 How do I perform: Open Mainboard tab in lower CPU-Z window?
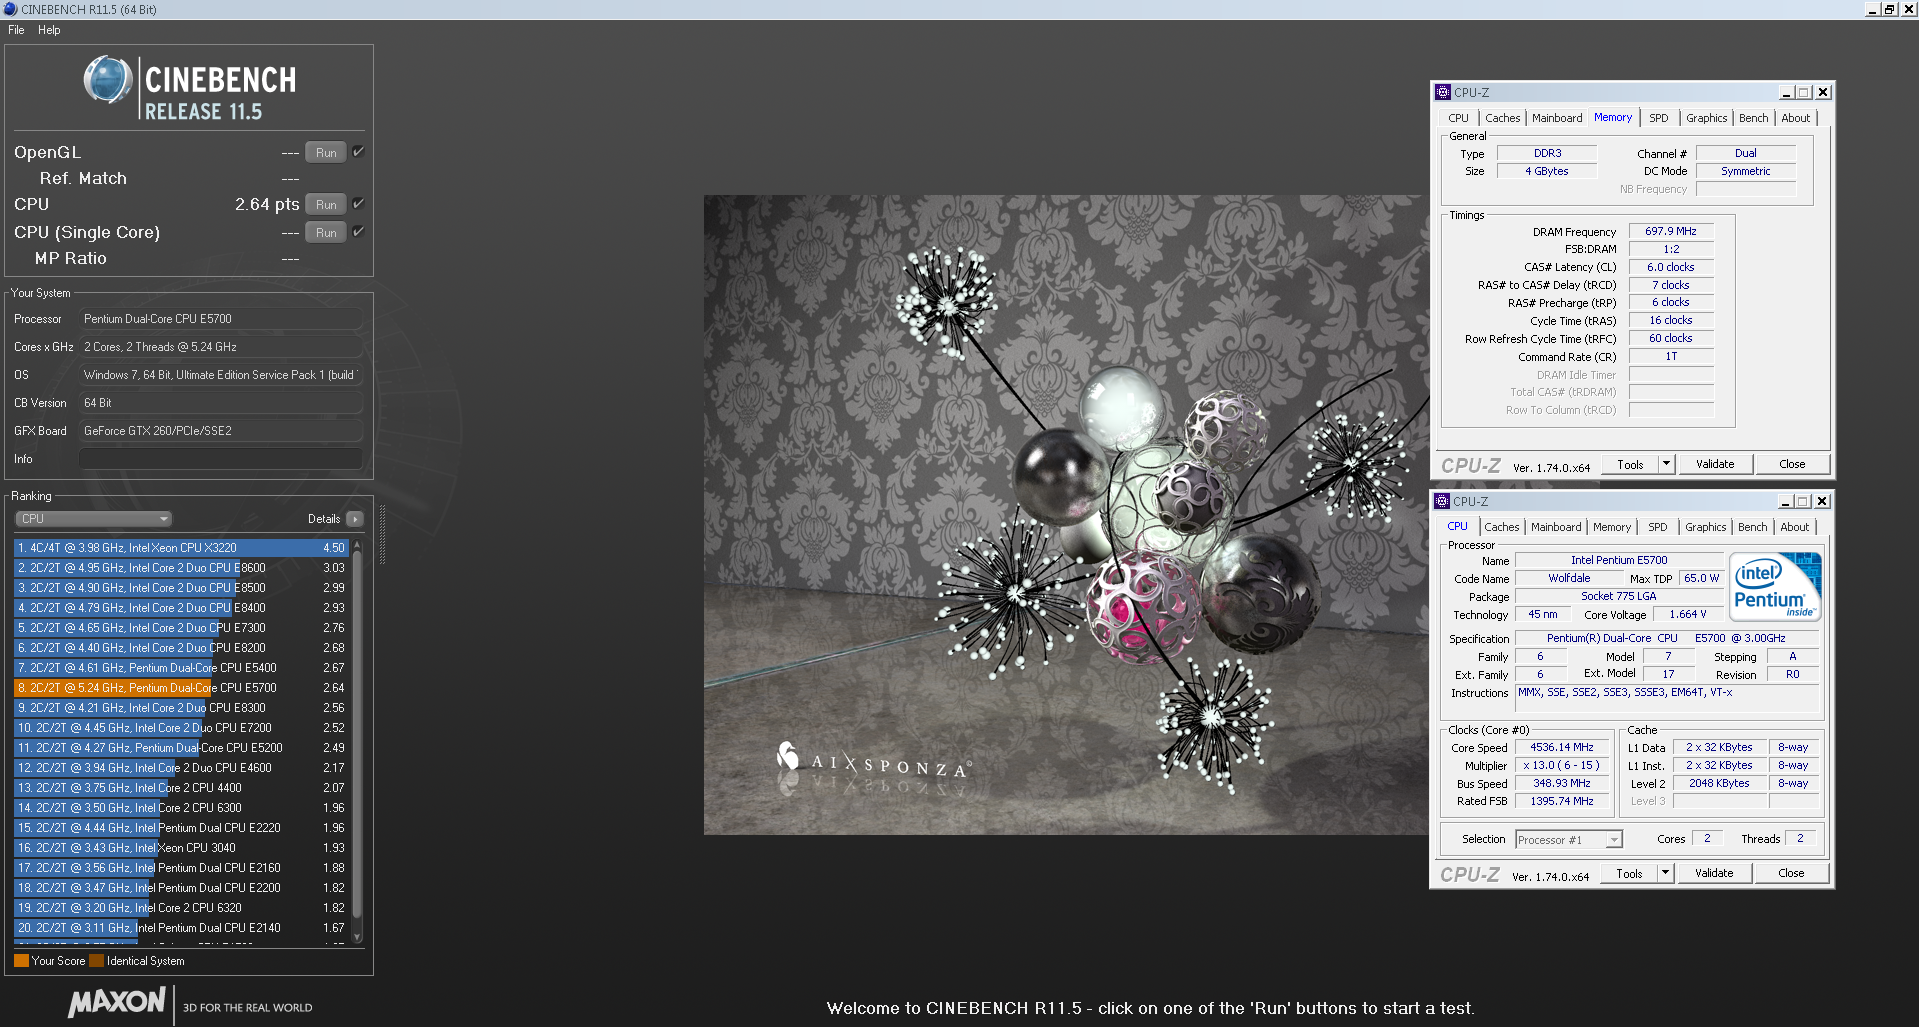[x=1556, y=527]
